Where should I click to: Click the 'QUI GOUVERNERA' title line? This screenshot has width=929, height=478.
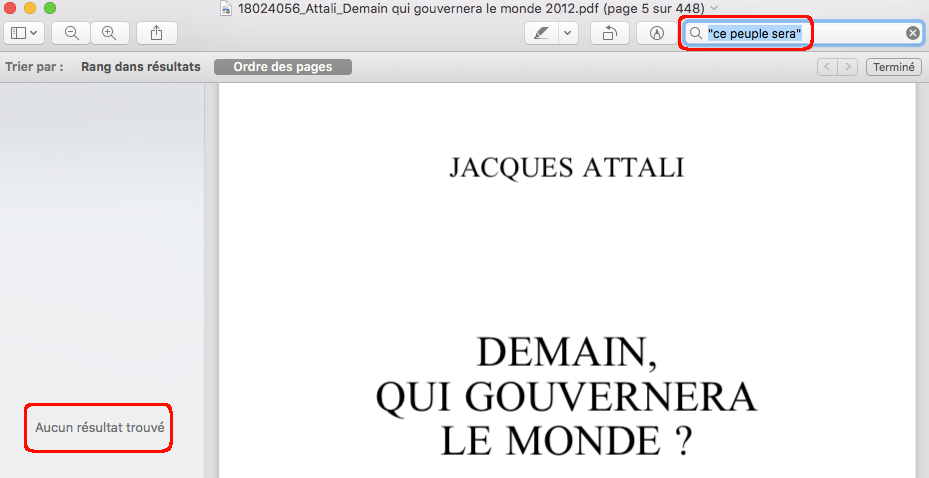click(566, 398)
